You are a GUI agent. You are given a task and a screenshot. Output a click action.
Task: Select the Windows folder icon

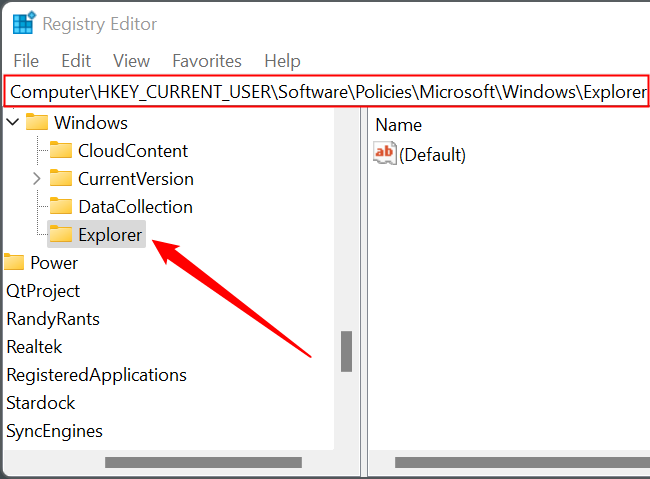(x=37, y=122)
